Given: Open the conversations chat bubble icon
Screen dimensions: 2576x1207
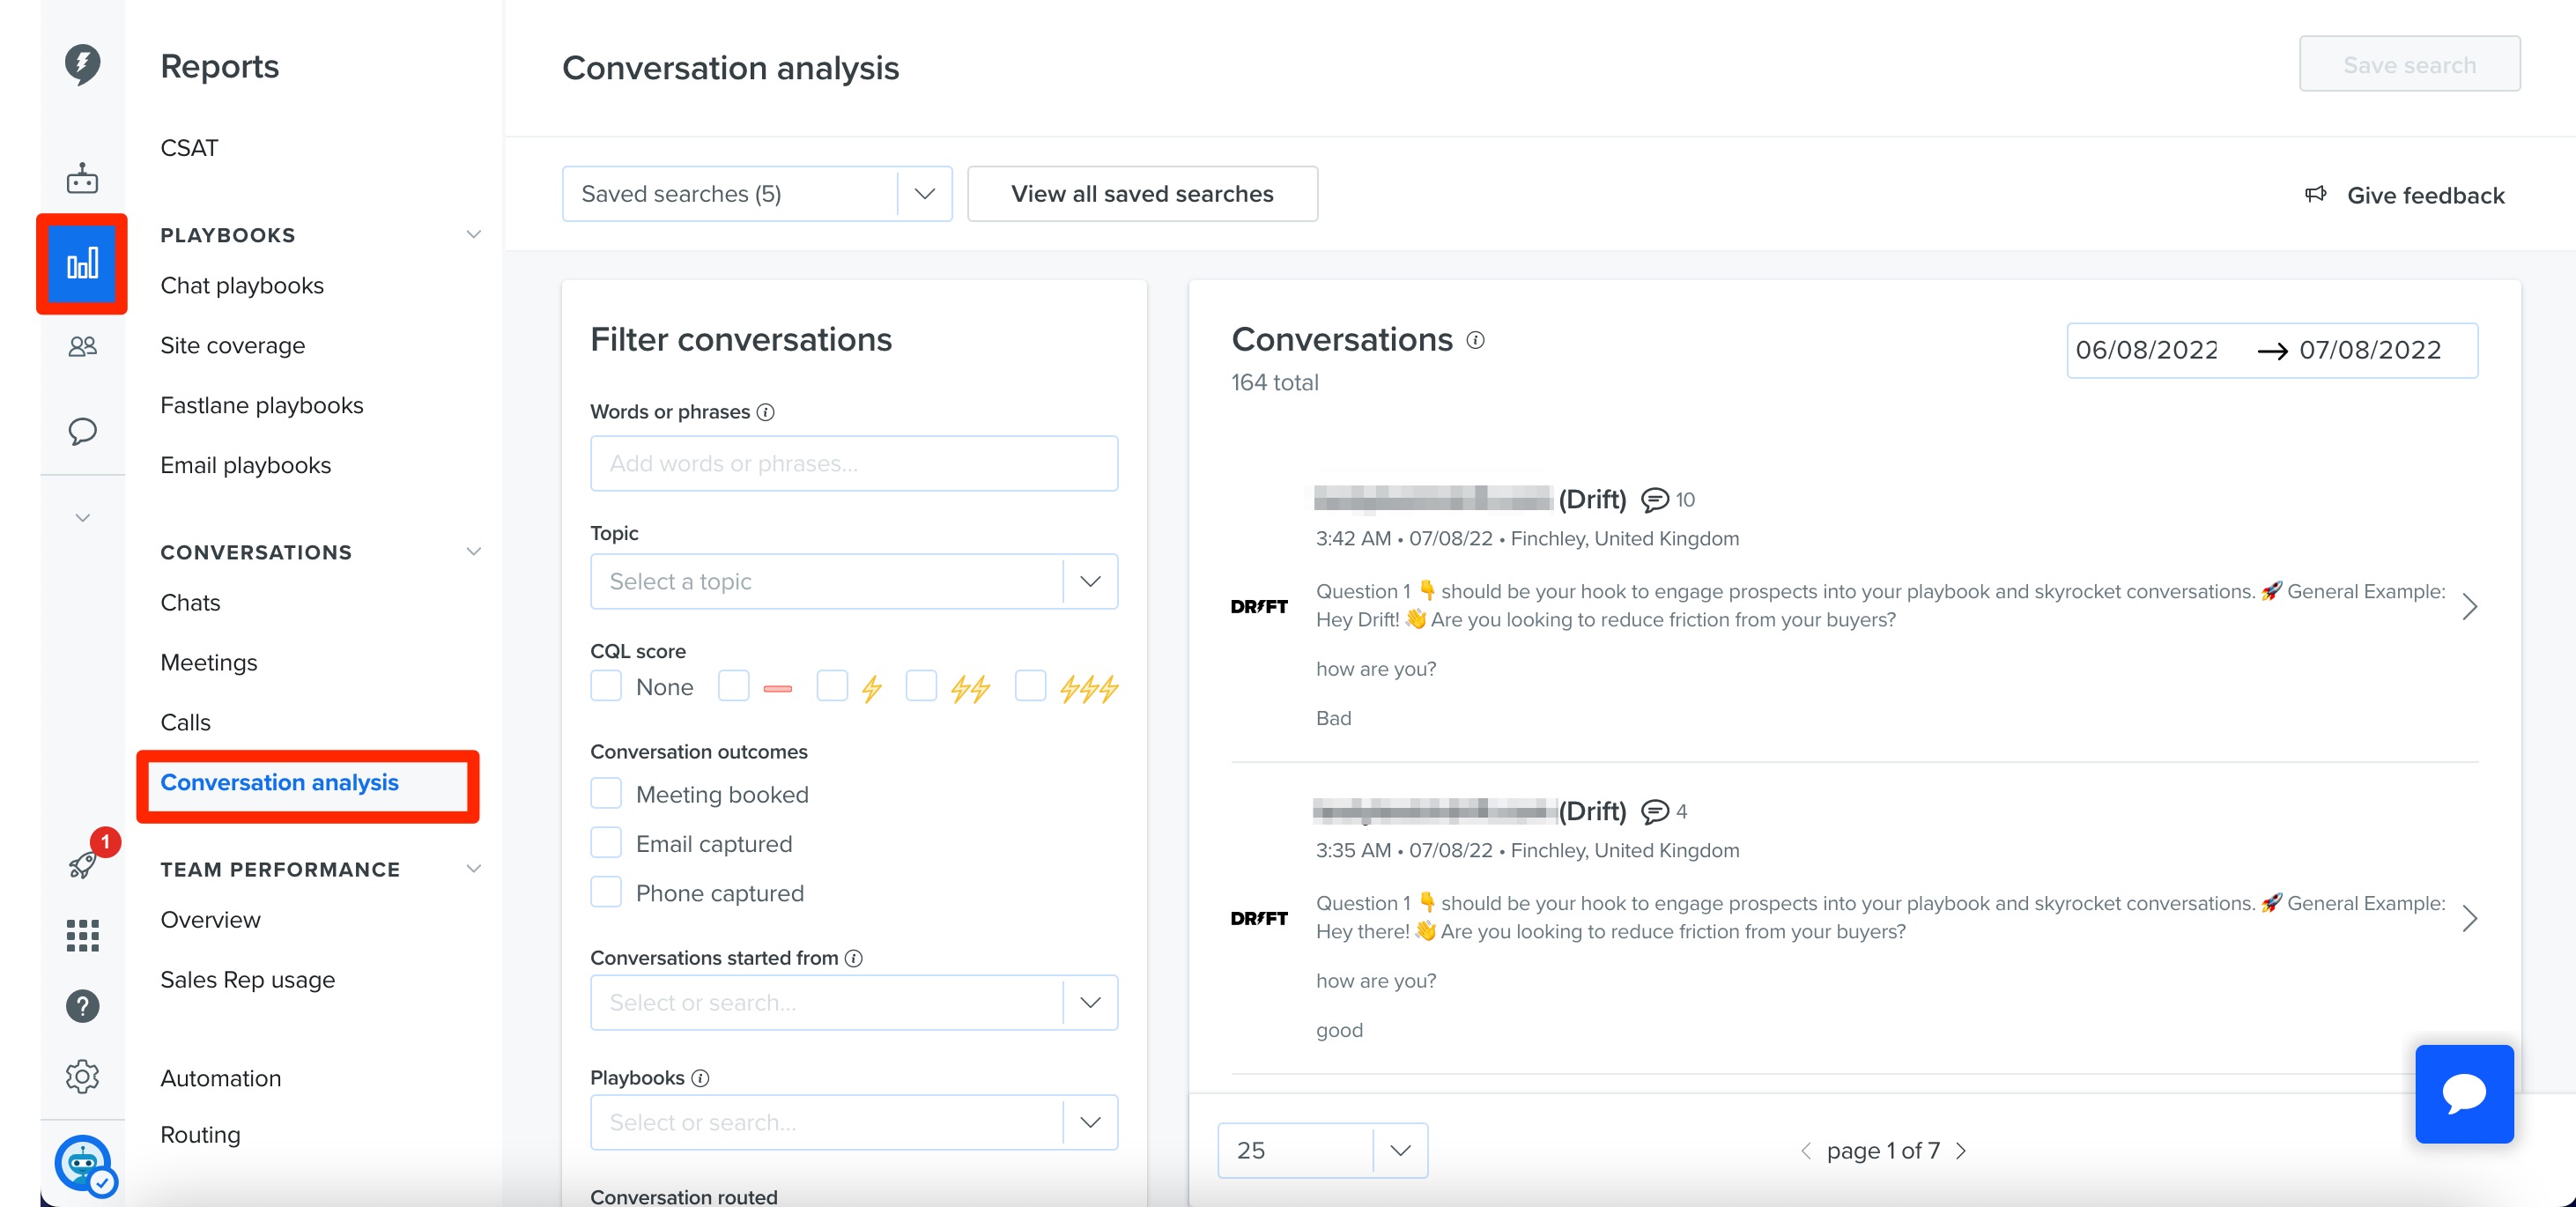Looking at the screenshot, I should (82, 431).
